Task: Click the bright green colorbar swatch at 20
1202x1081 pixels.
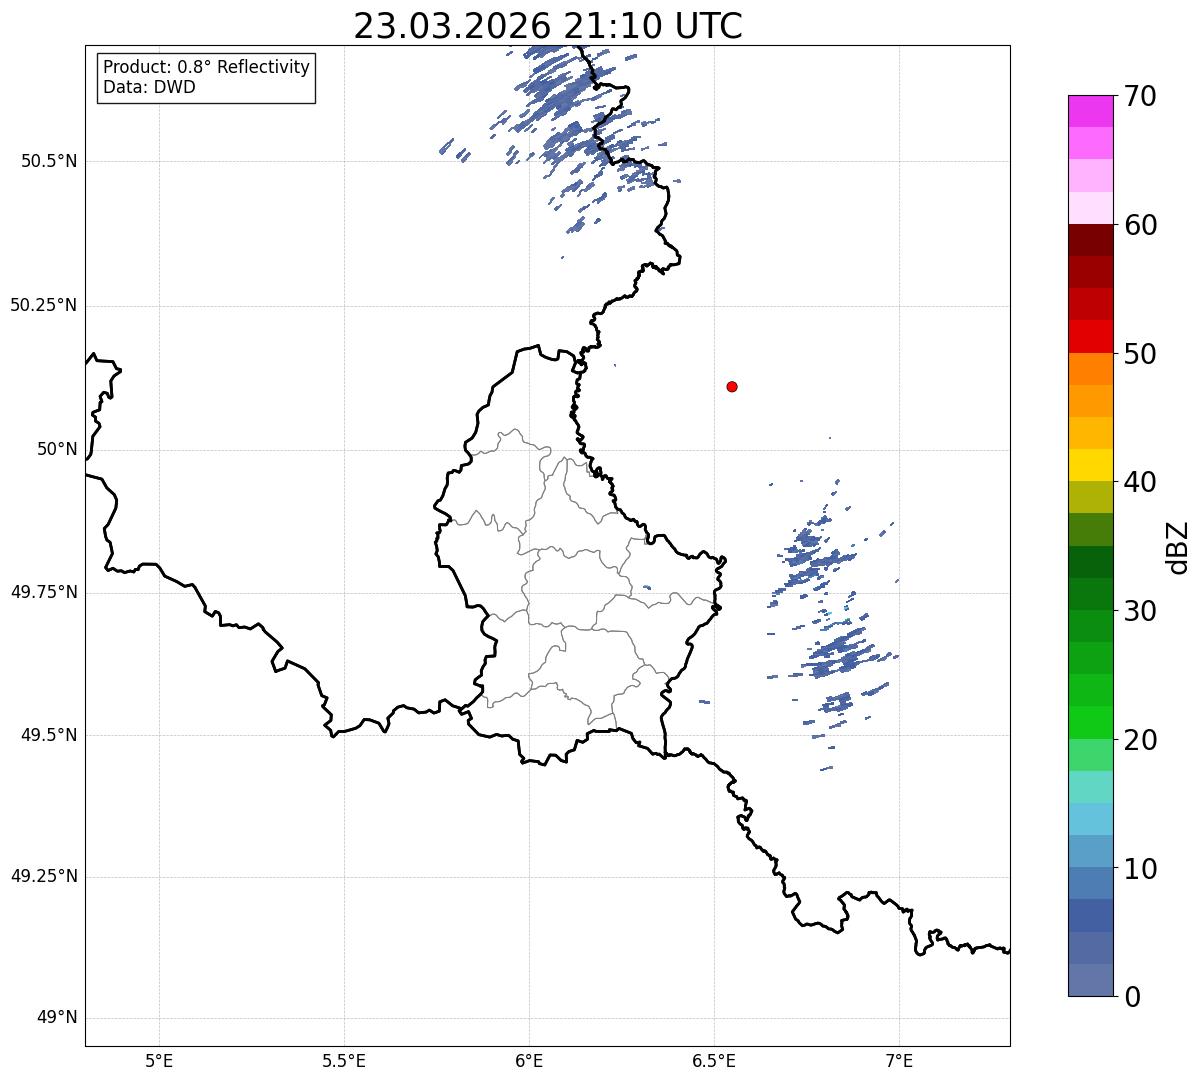Action: point(1091,723)
